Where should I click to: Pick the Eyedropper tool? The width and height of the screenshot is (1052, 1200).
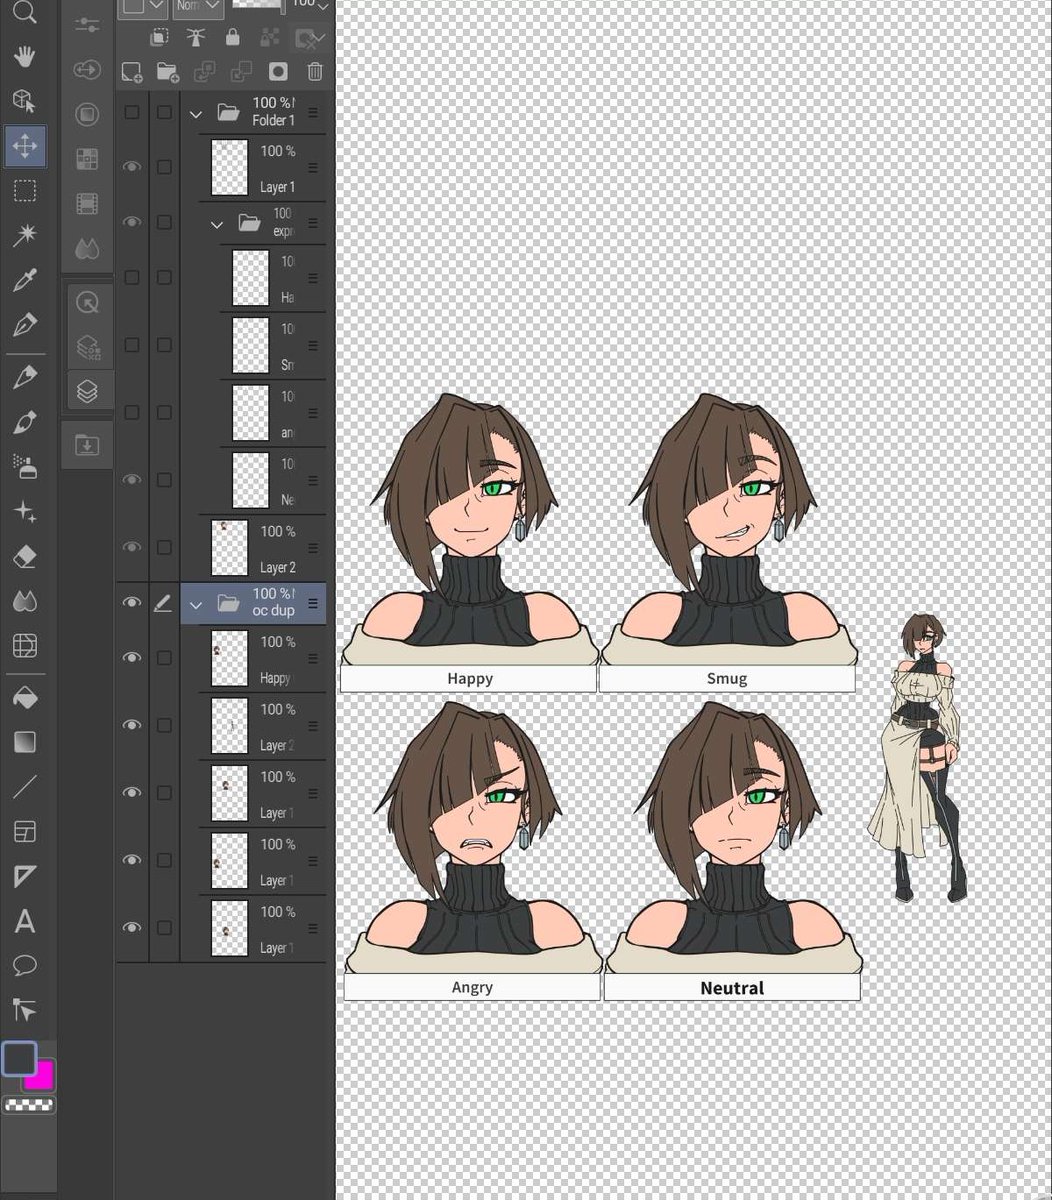24,280
